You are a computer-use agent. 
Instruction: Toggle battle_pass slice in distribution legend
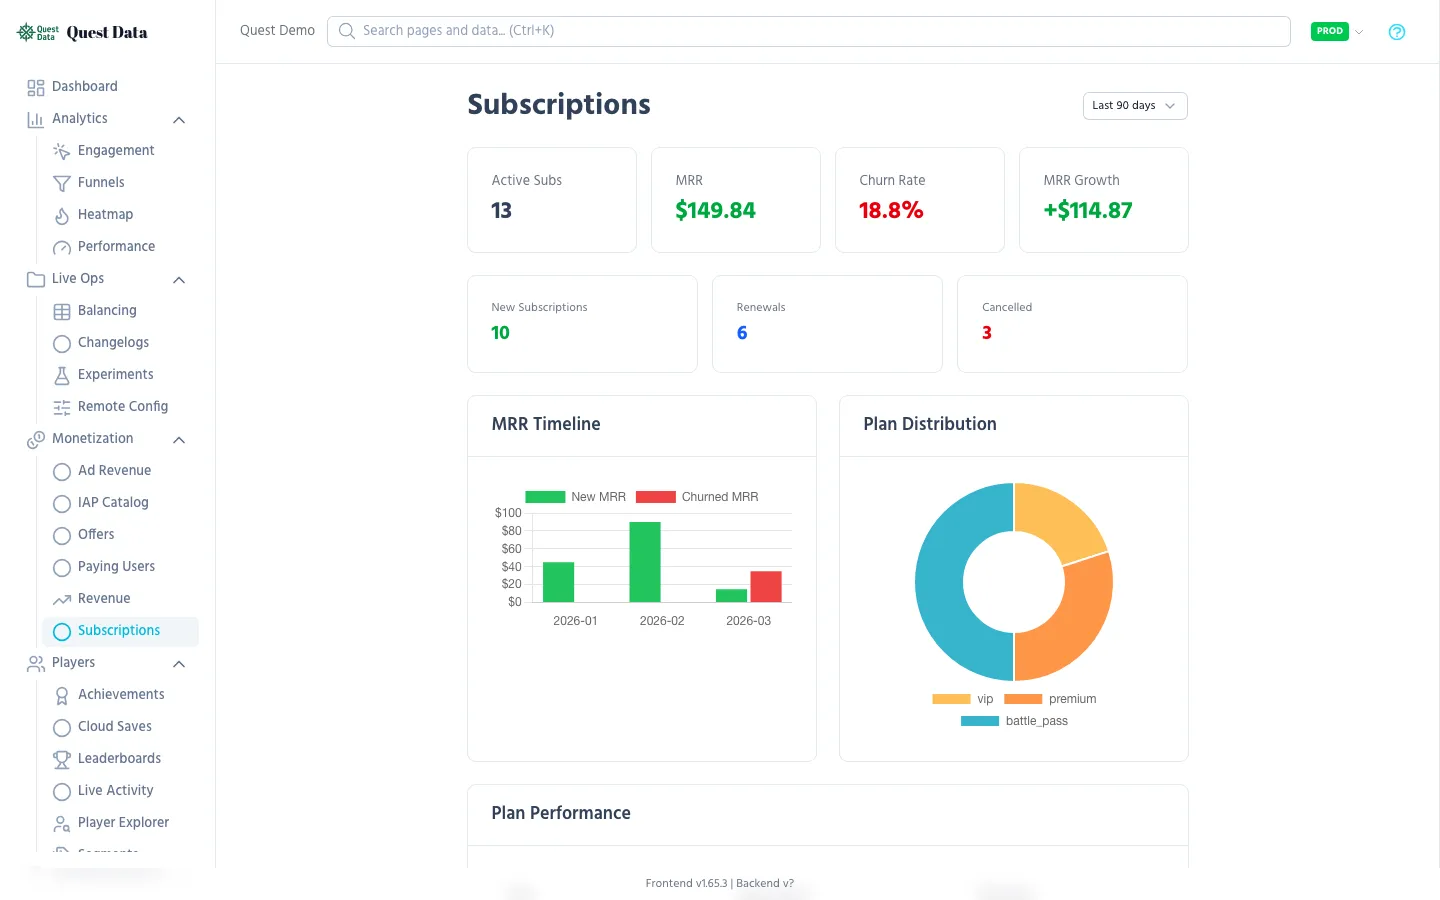pos(1014,721)
